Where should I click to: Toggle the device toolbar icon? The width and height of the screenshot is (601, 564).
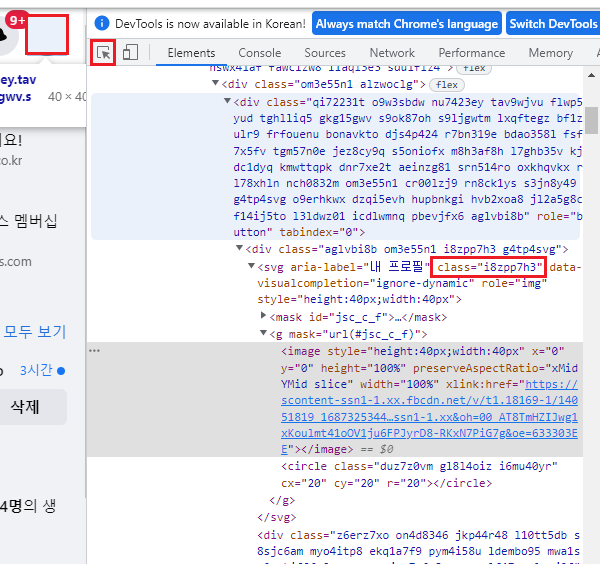pyautogui.click(x=130, y=53)
